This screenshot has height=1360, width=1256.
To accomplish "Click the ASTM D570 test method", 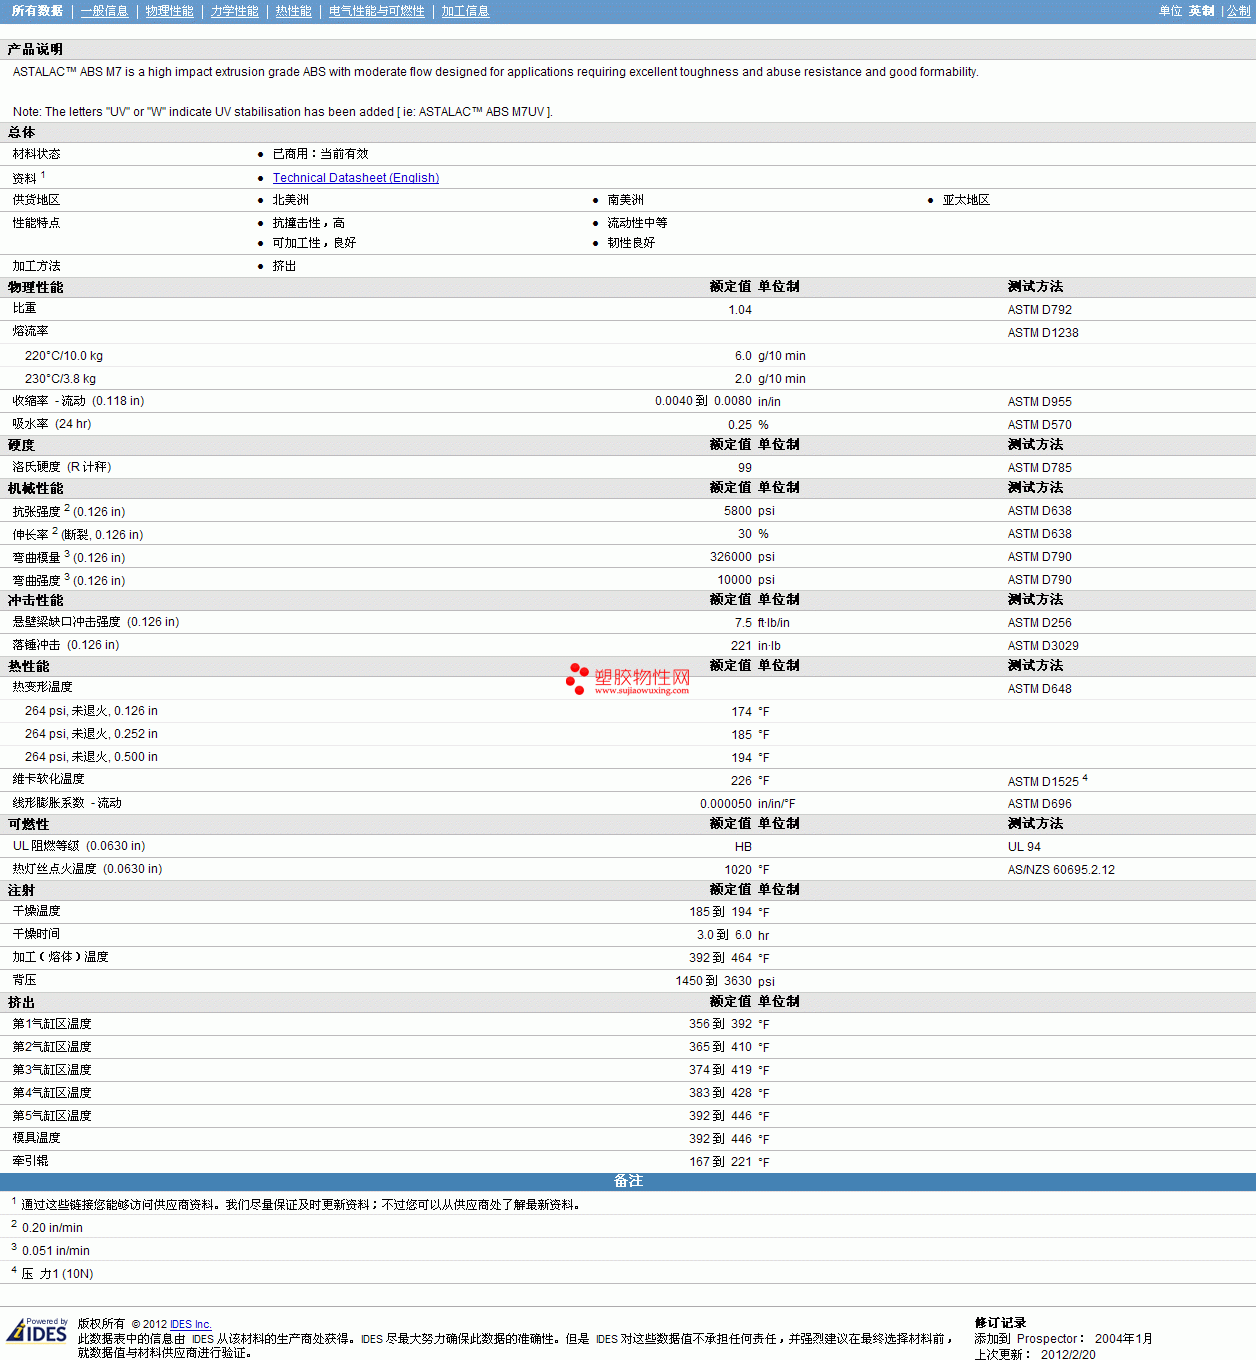I will 1040,425.
